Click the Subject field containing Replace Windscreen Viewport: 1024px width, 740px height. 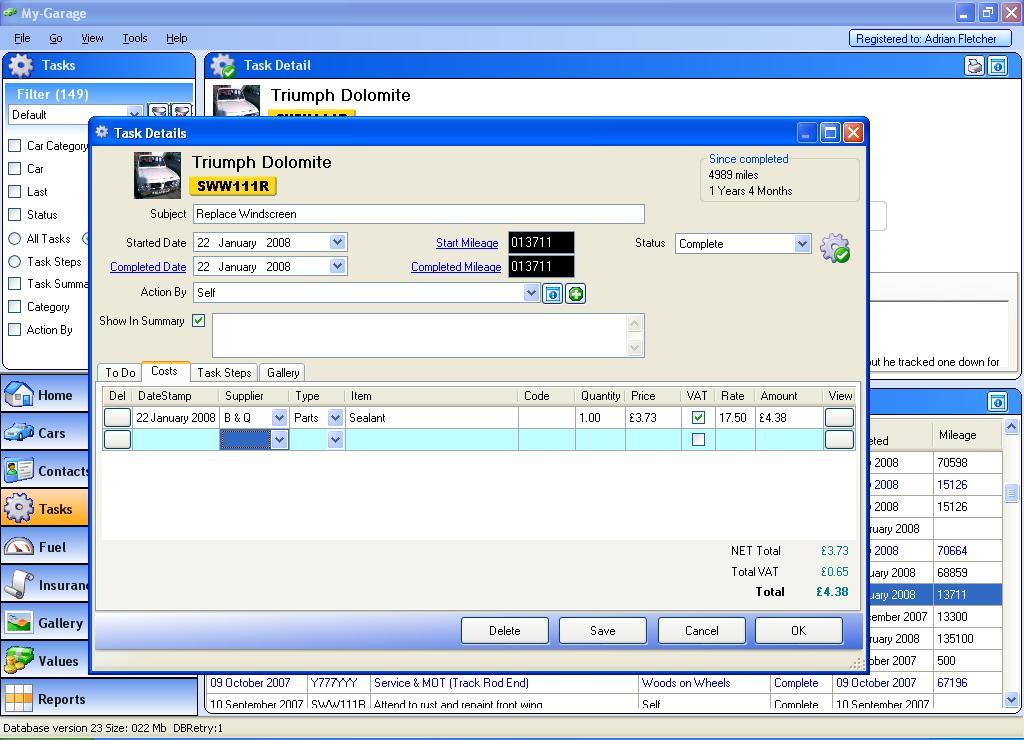point(418,214)
